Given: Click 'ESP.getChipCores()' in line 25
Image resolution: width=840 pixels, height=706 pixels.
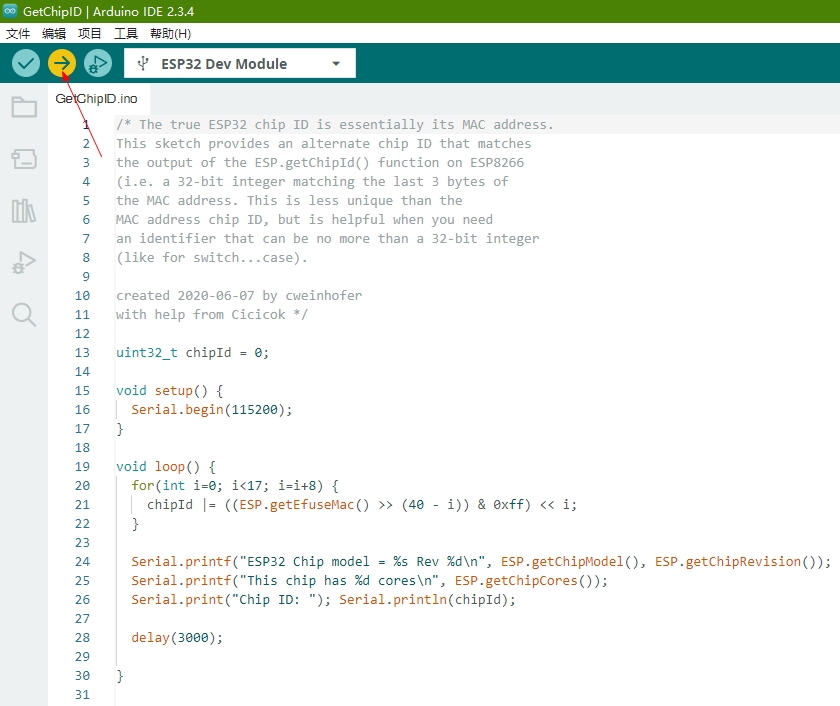Looking at the screenshot, I should click(x=523, y=581).
